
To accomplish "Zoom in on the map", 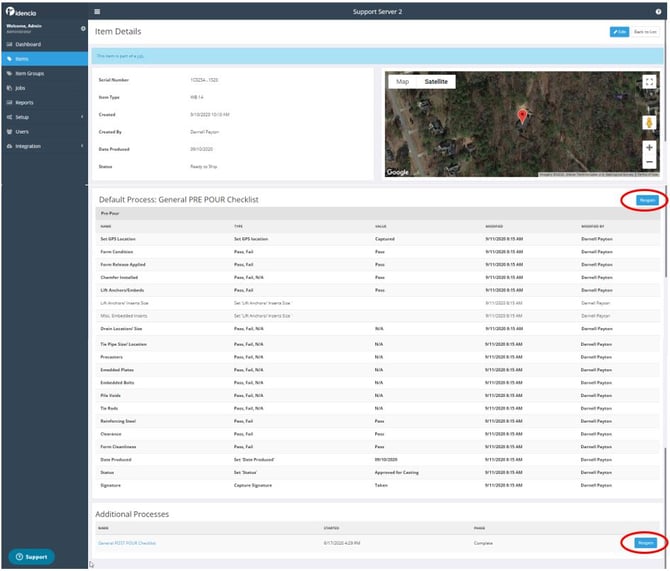I will pyautogui.click(x=649, y=148).
